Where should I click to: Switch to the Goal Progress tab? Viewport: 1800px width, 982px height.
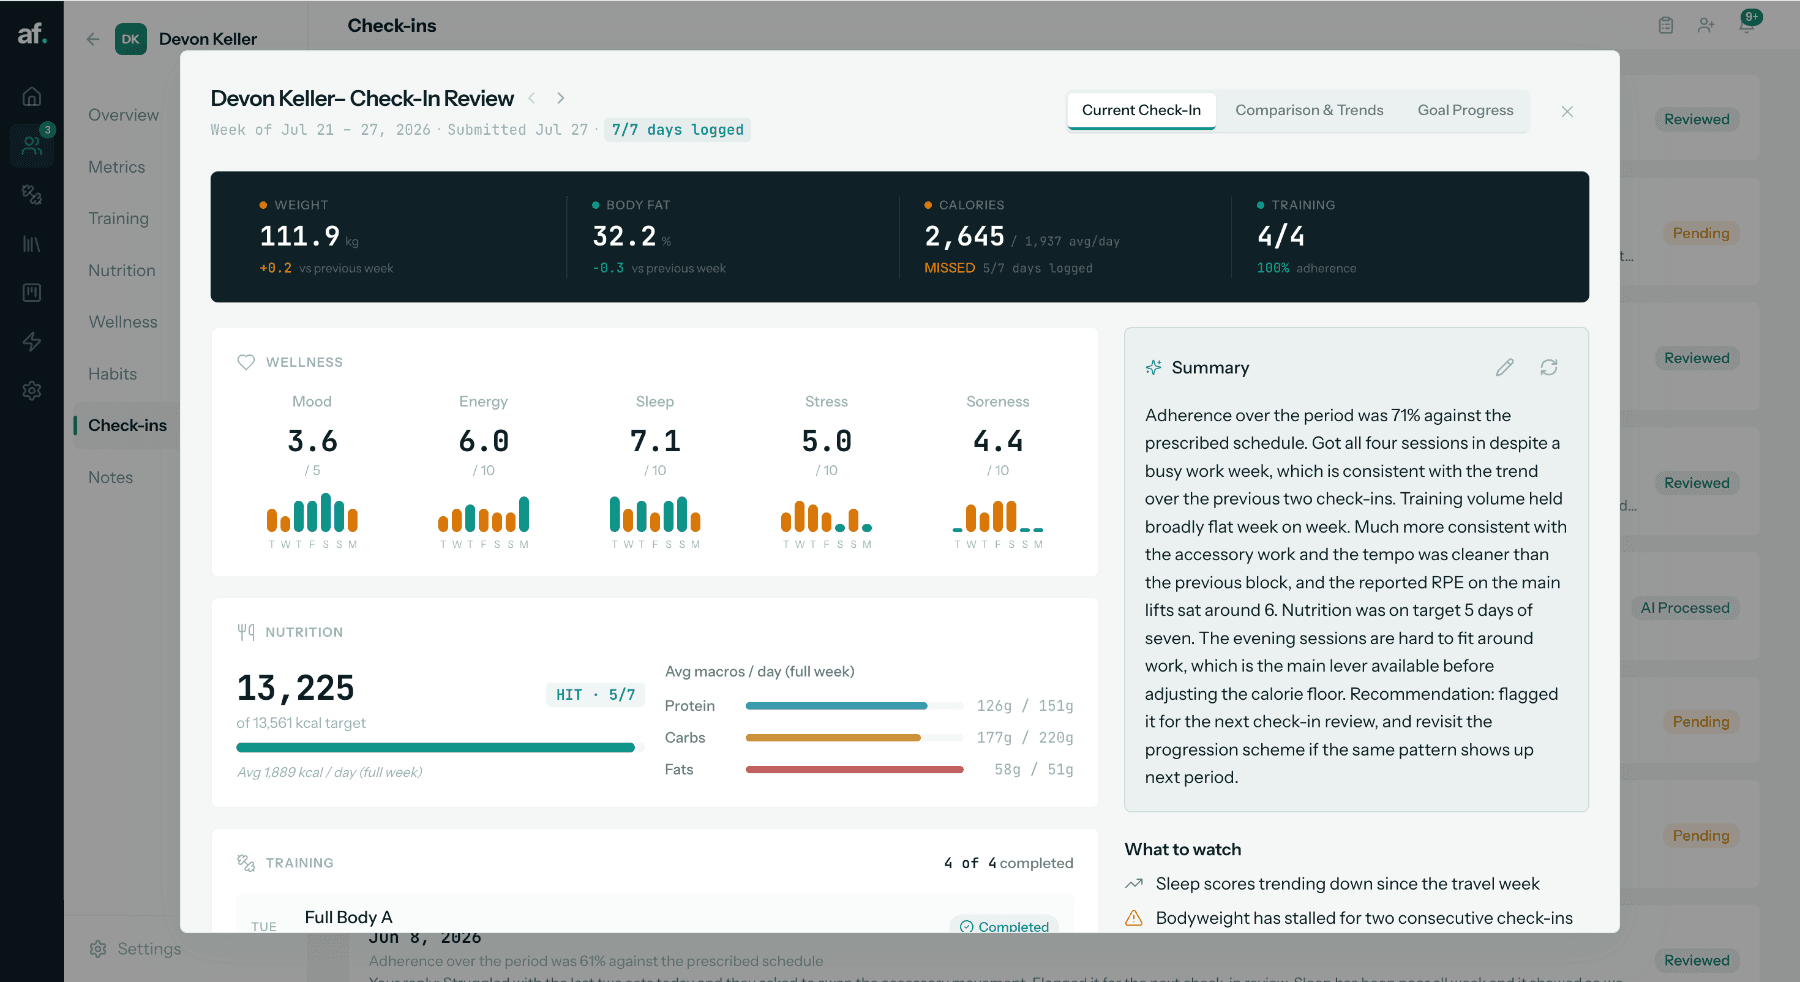[x=1465, y=111]
